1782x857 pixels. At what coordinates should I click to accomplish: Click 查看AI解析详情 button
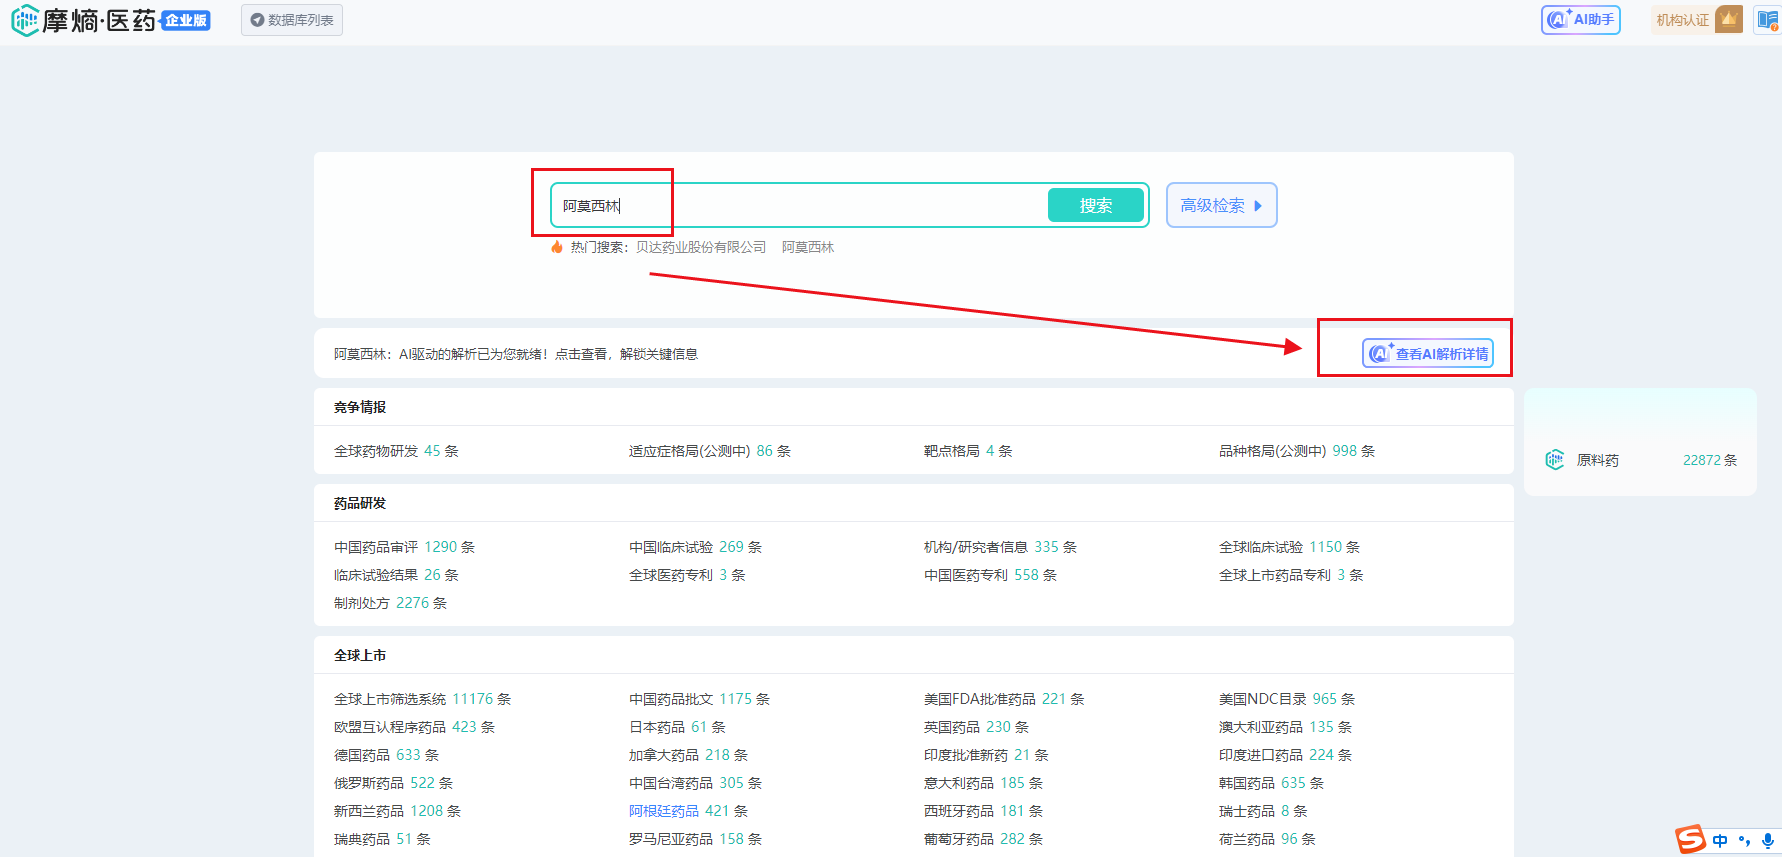(1428, 354)
